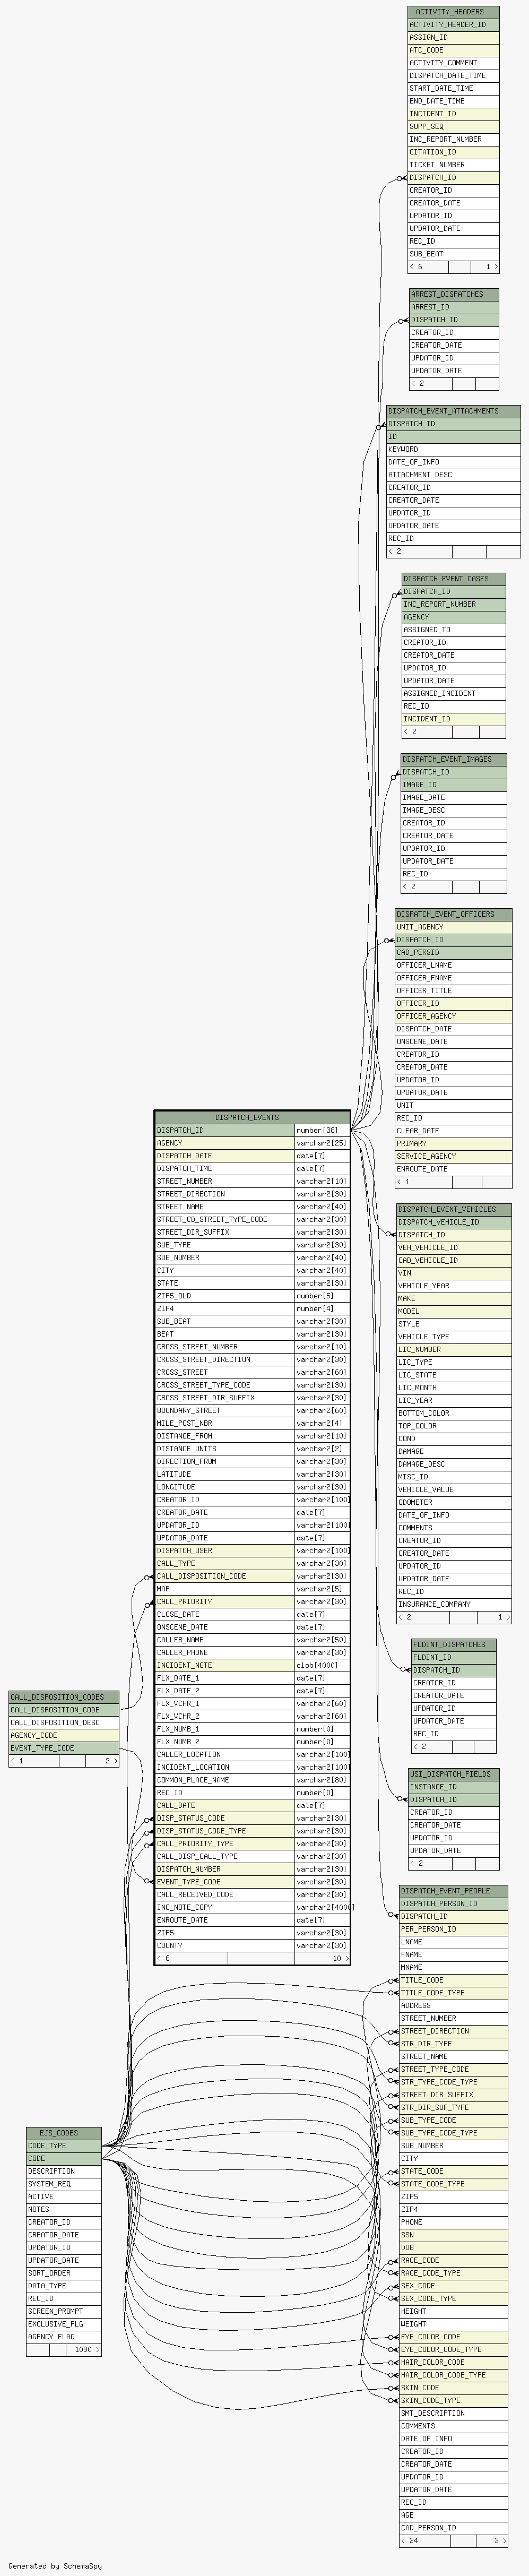
Task: Open the DISPATCH_EVENT_CASES table header
Action: pyautogui.click(x=453, y=579)
